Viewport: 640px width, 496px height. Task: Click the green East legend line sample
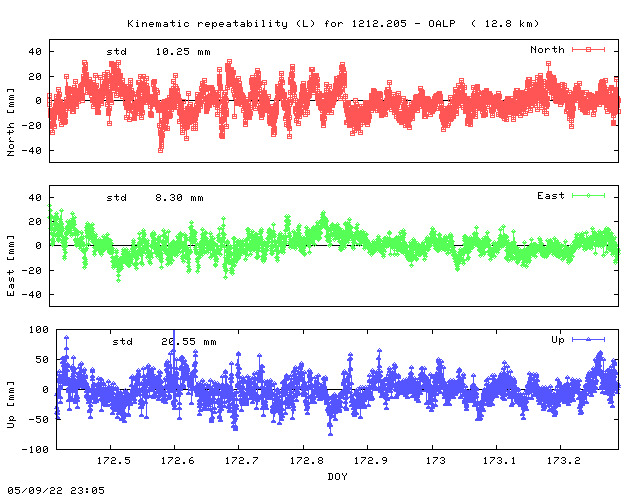click(x=588, y=196)
